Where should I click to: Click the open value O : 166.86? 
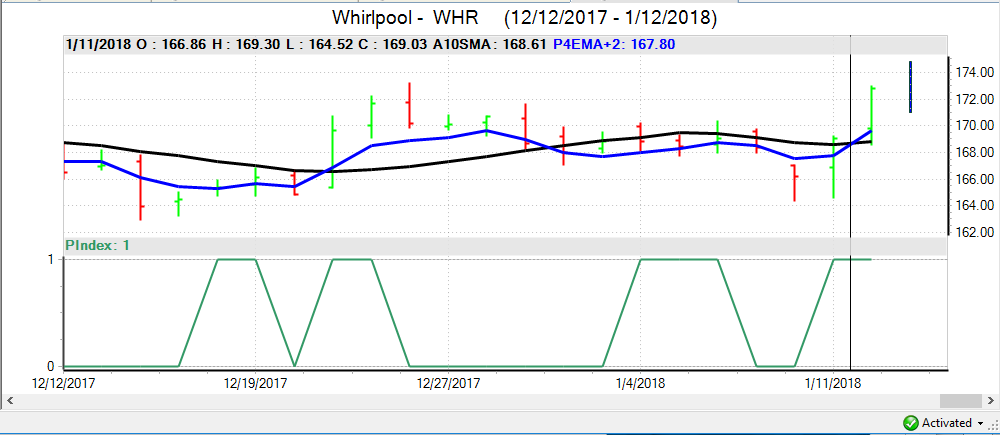tap(170, 45)
